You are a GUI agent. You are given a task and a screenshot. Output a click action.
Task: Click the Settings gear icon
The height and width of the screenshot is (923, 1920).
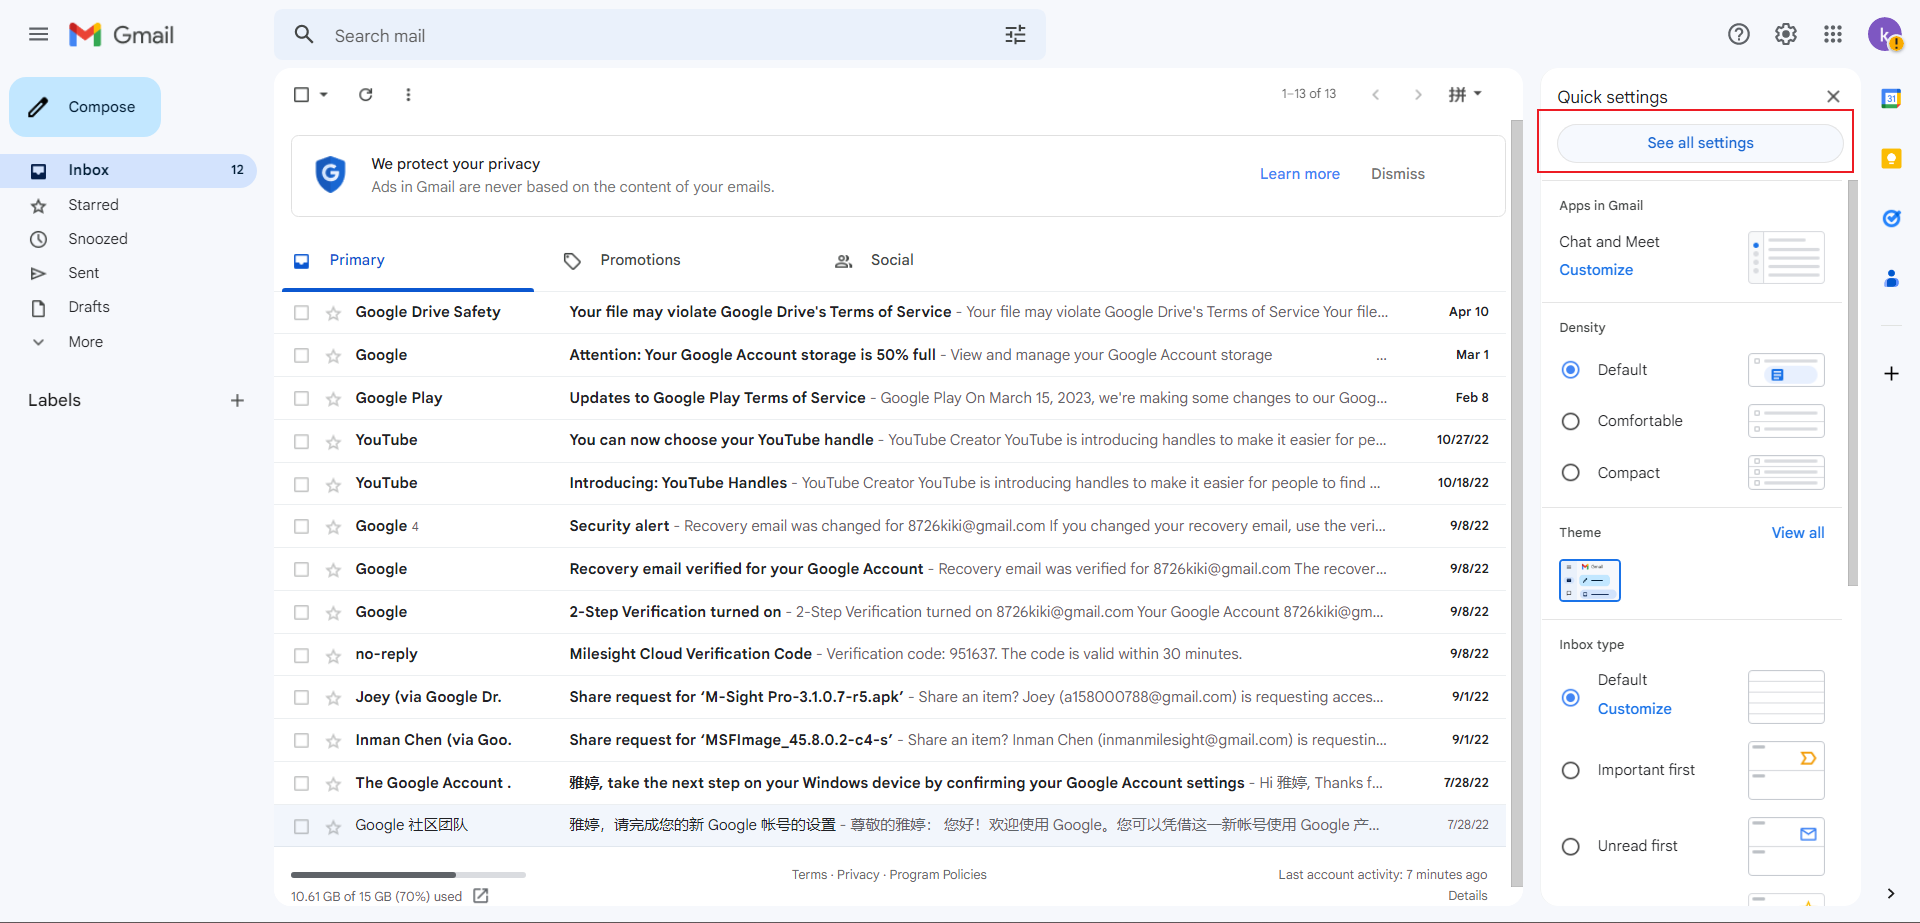coord(1786,35)
